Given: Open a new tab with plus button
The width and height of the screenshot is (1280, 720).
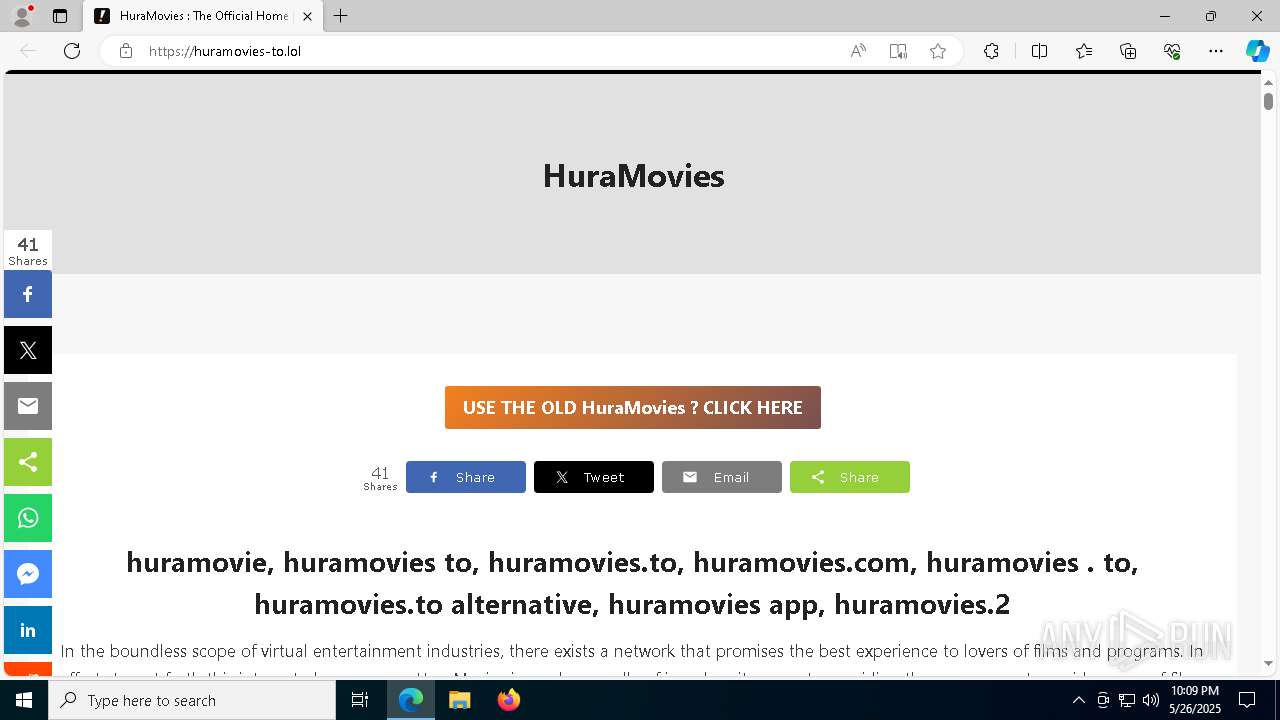Looking at the screenshot, I should click(341, 16).
